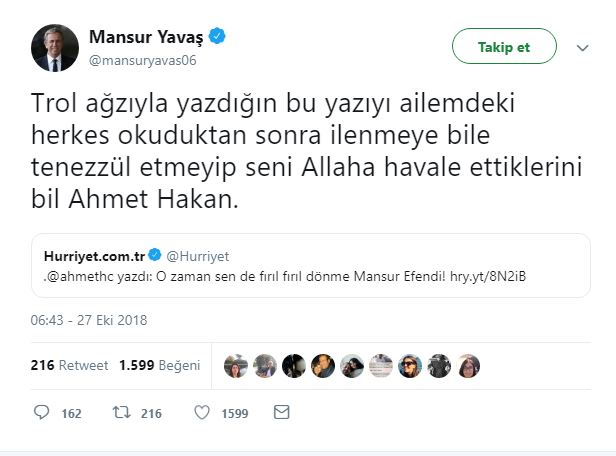Viewport: 616px width, 456px height.
Task: Open the 216 Retweet count list
Action: (70, 365)
